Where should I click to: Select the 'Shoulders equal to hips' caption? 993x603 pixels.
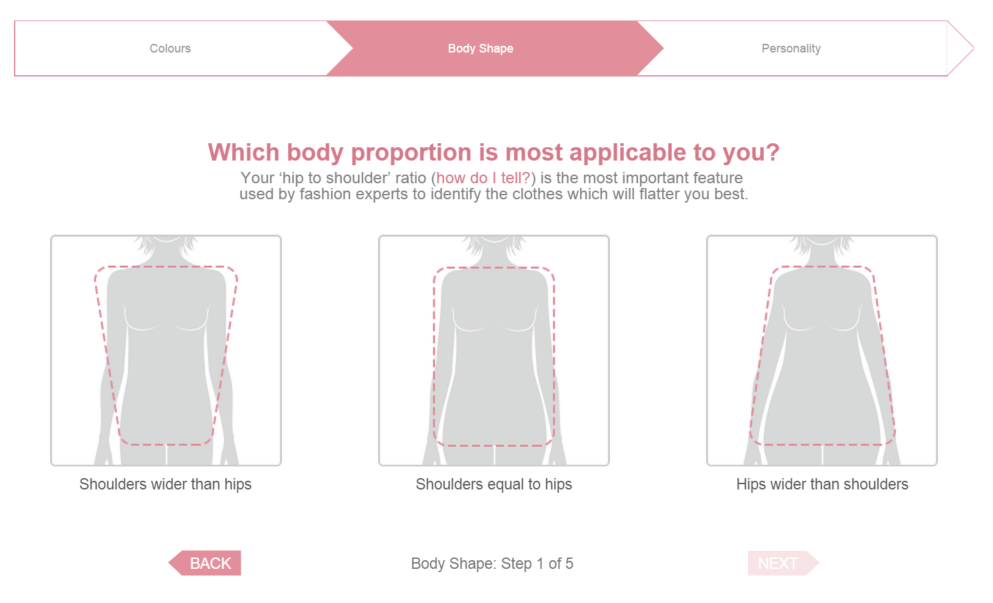[x=494, y=484]
